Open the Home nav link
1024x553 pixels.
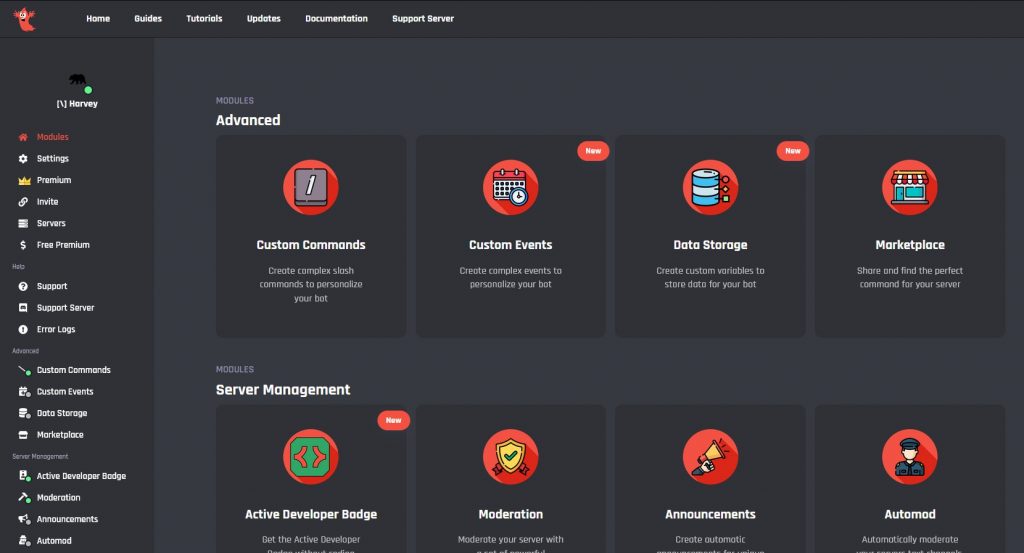(x=98, y=19)
